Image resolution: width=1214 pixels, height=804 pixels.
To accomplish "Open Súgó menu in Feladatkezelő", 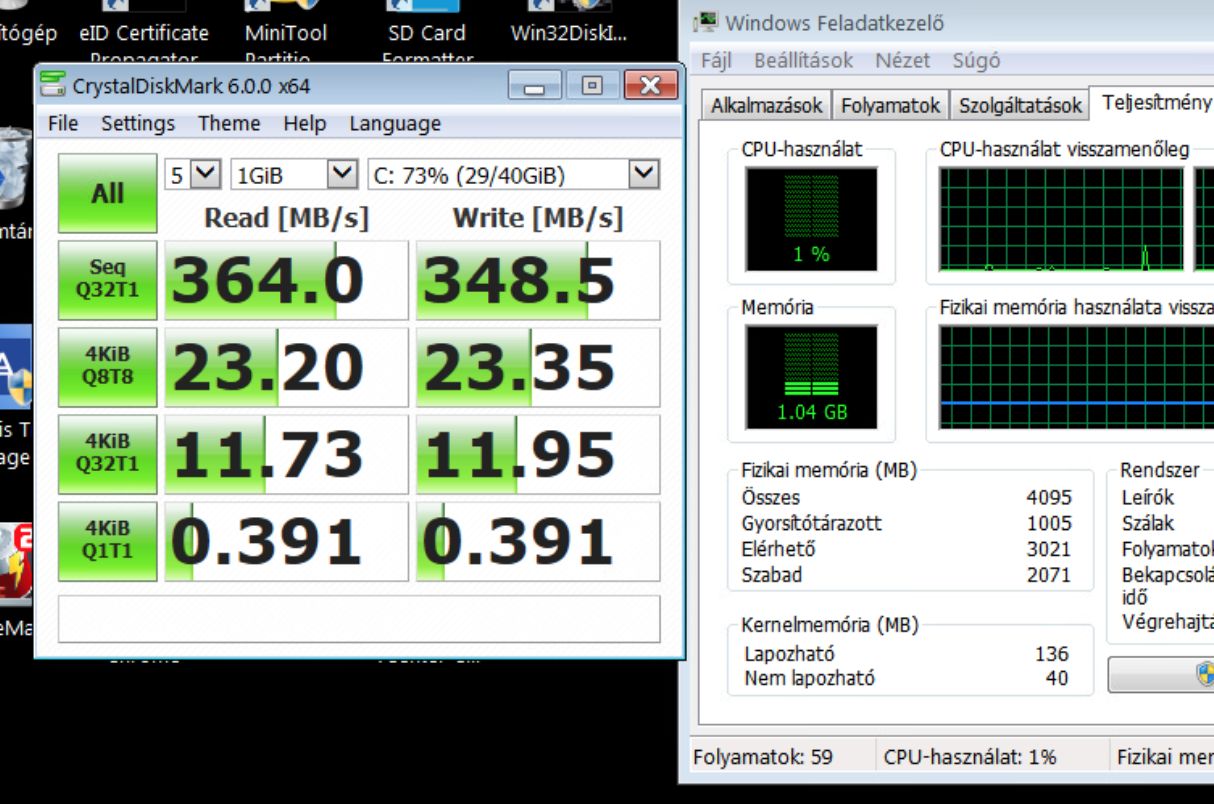I will [x=976, y=60].
